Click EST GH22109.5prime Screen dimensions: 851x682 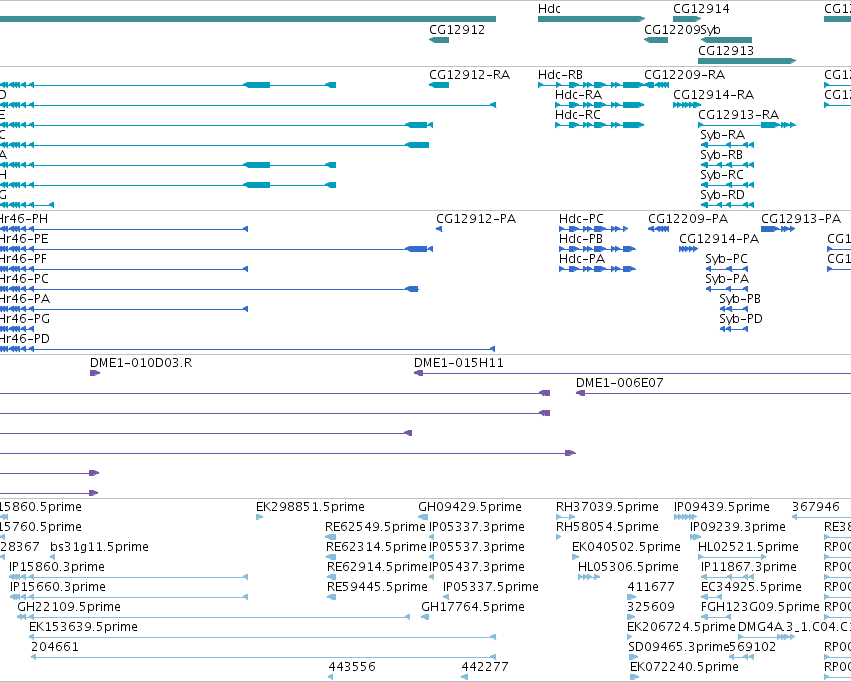click(x=69, y=608)
